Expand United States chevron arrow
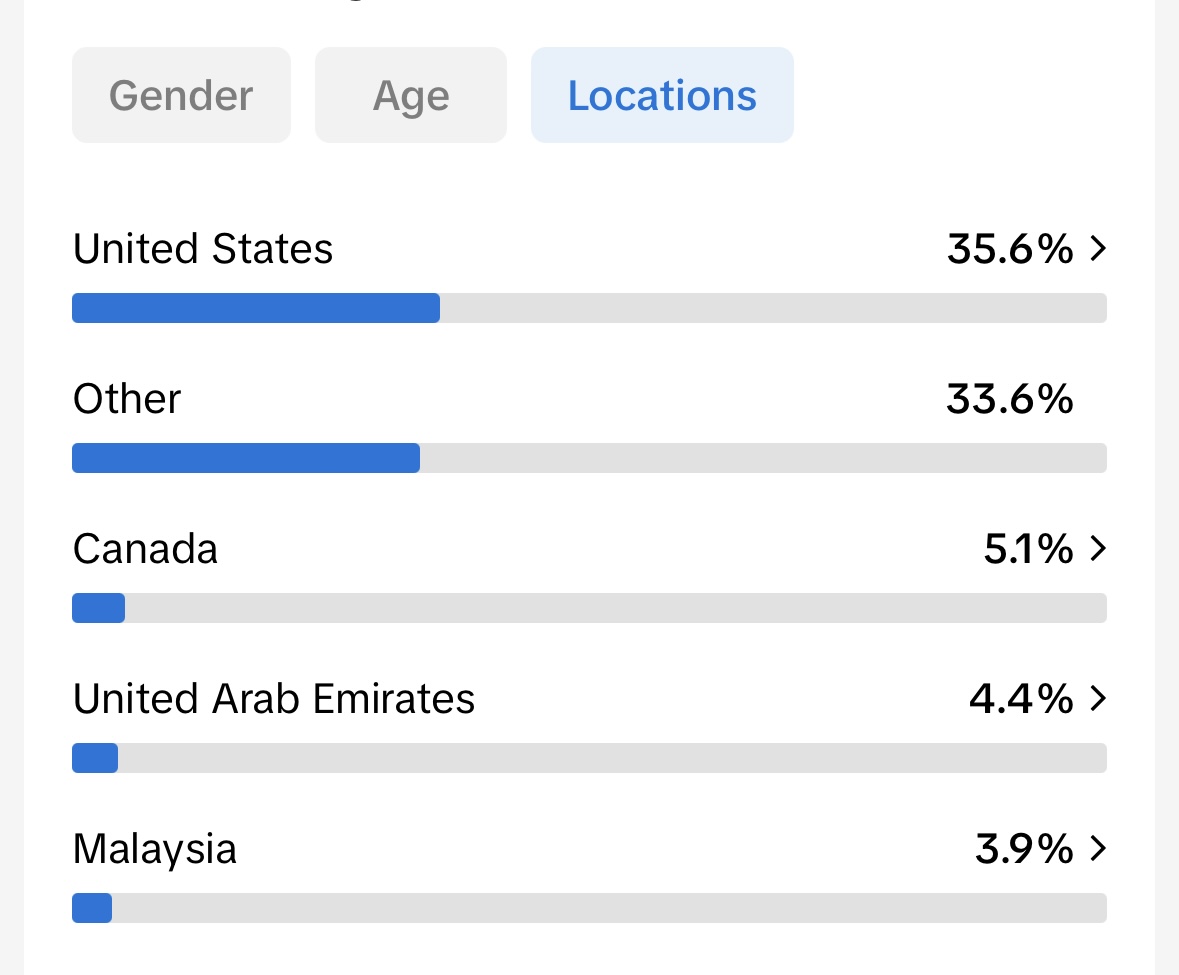 [x=1099, y=248]
